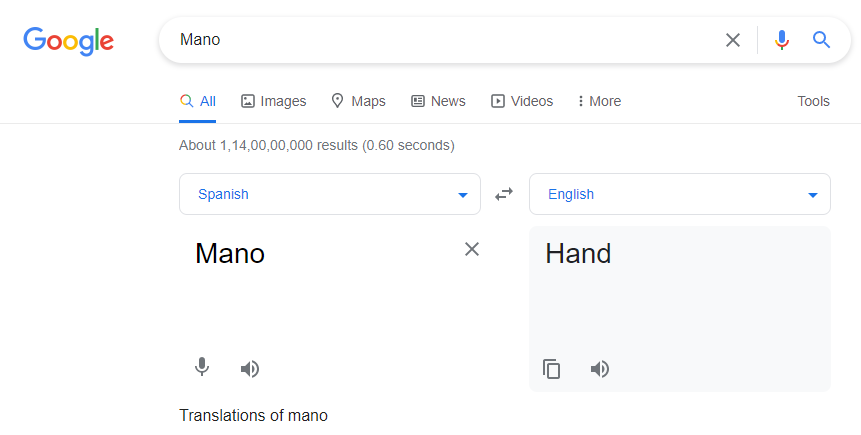The width and height of the screenshot is (861, 435).
Task: Open the Videos results tab
Action: coord(522,101)
